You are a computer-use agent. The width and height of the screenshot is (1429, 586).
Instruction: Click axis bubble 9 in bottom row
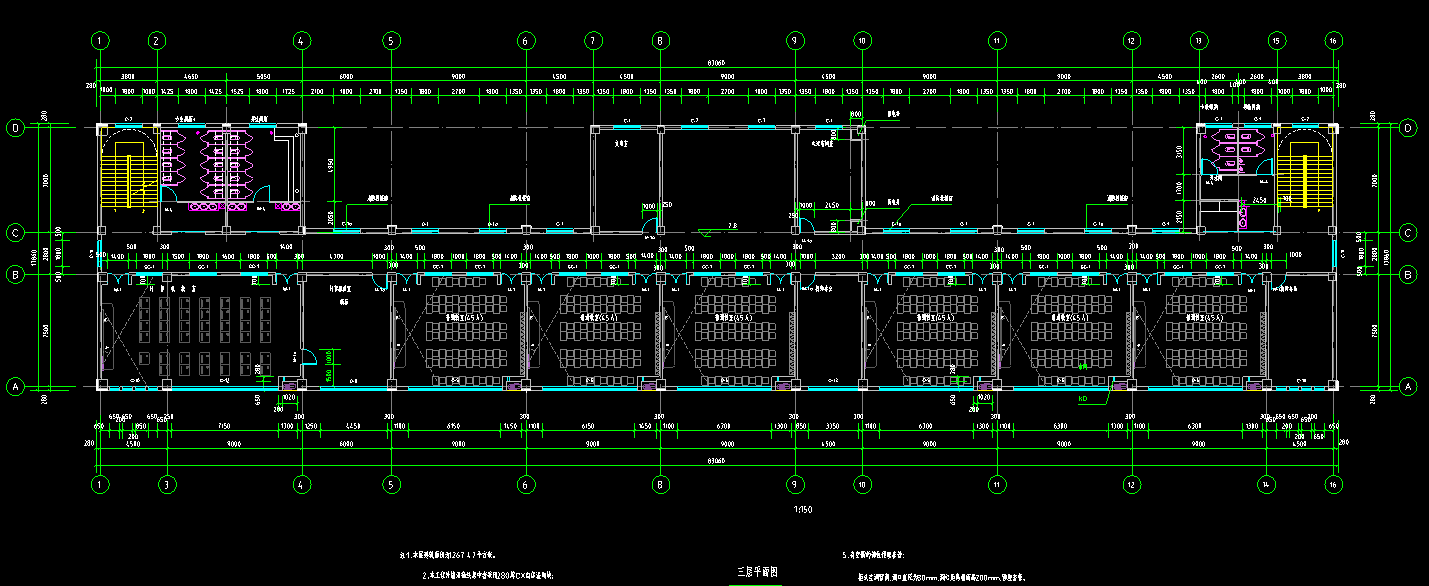click(x=795, y=484)
